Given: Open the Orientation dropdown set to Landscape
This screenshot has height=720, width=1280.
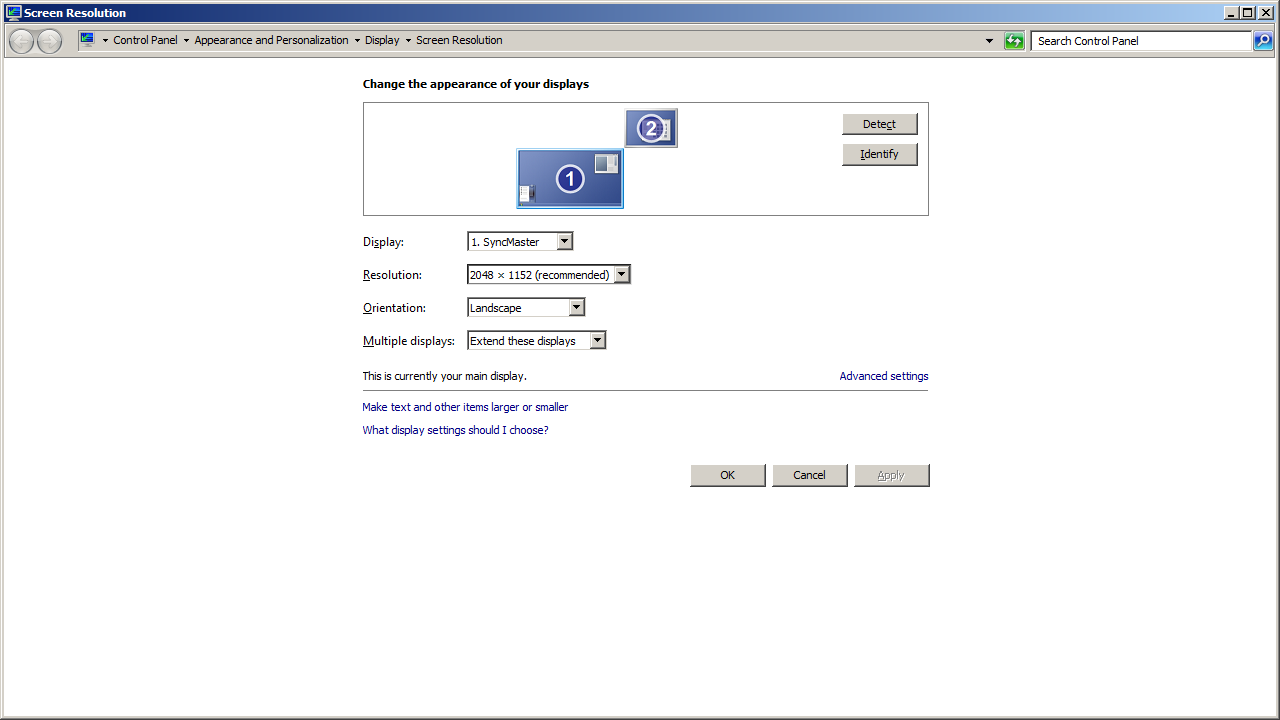Looking at the screenshot, I should pyautogui.click(x=526, y=308).
